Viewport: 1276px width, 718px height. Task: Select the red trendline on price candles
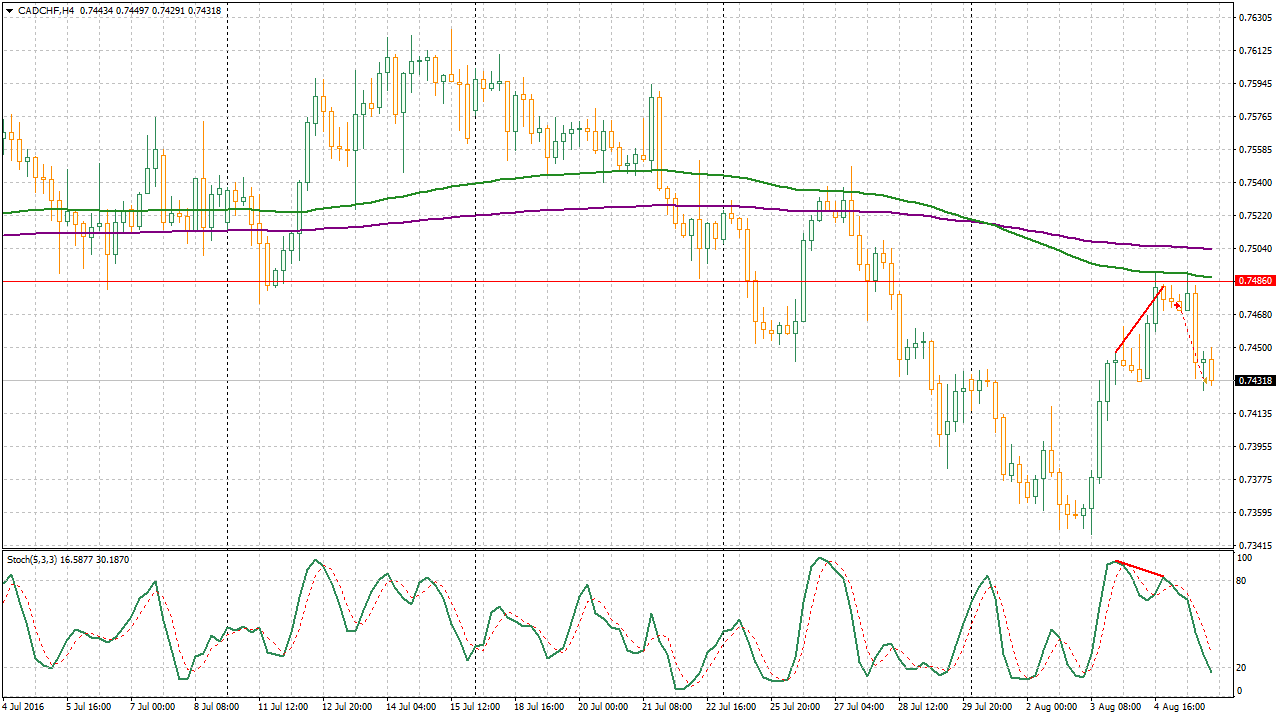(1139, 319)
